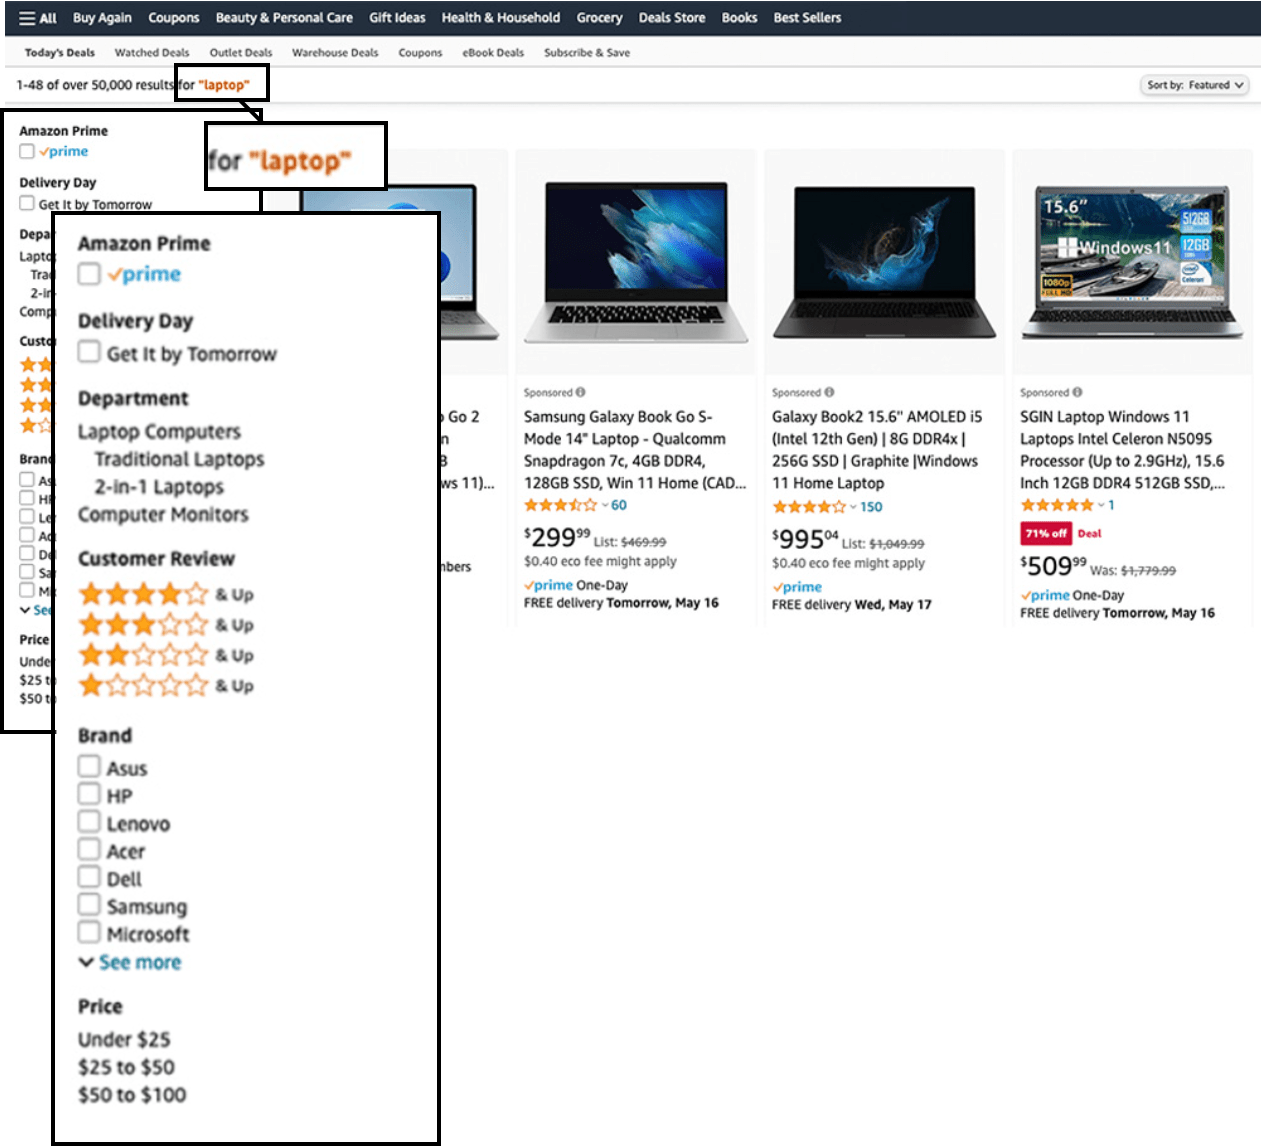Screen dimensions: 1261x1146
Task: Tick the Lenovo brand checkbox
Action: click(89, 822)
